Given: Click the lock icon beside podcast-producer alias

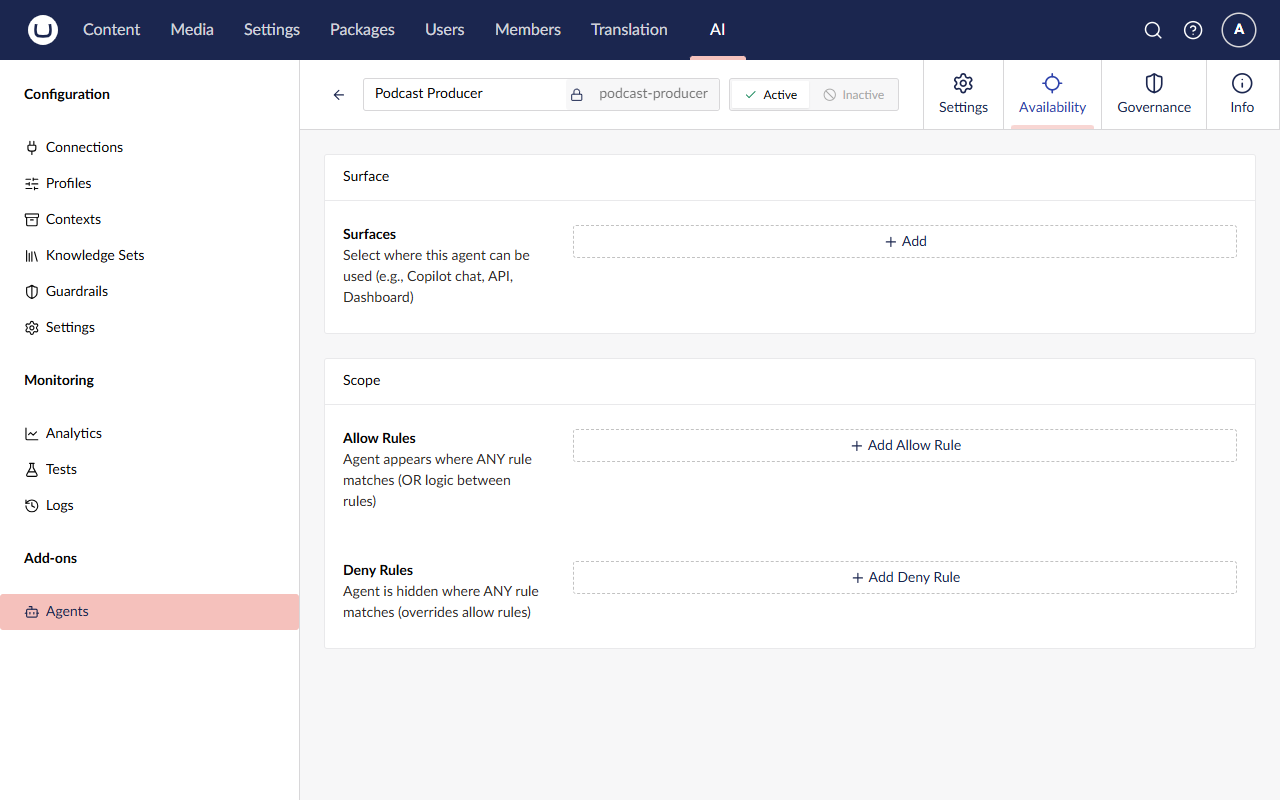Looking at the screenshot, I should (x=577, y=94).
